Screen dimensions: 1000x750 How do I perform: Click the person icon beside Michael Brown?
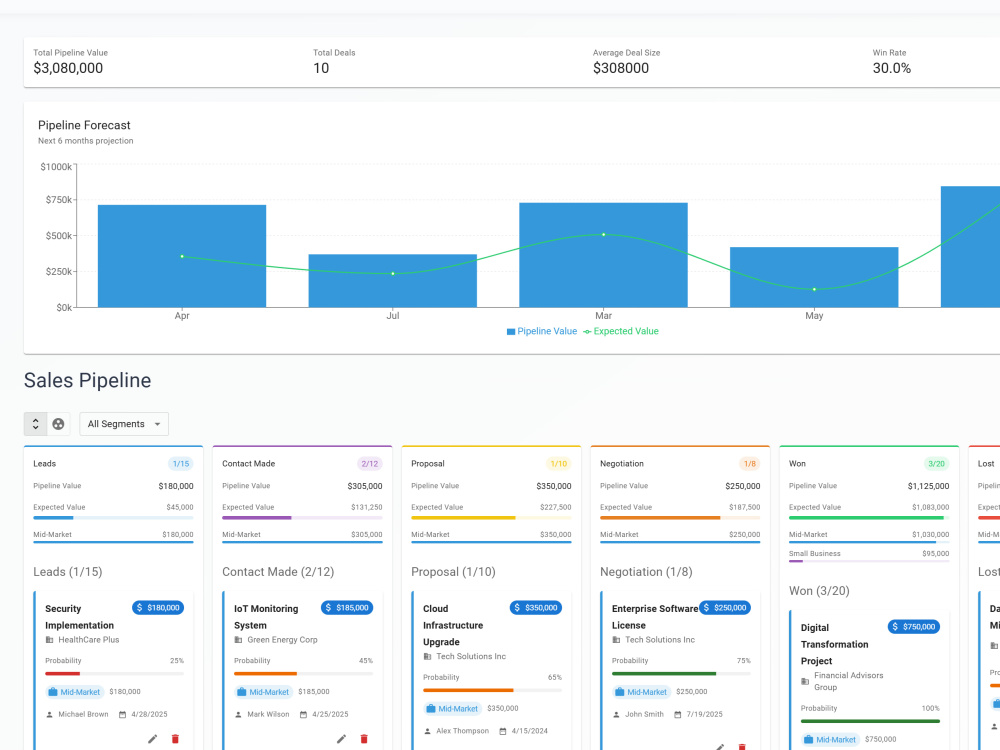tap(50, 715)
